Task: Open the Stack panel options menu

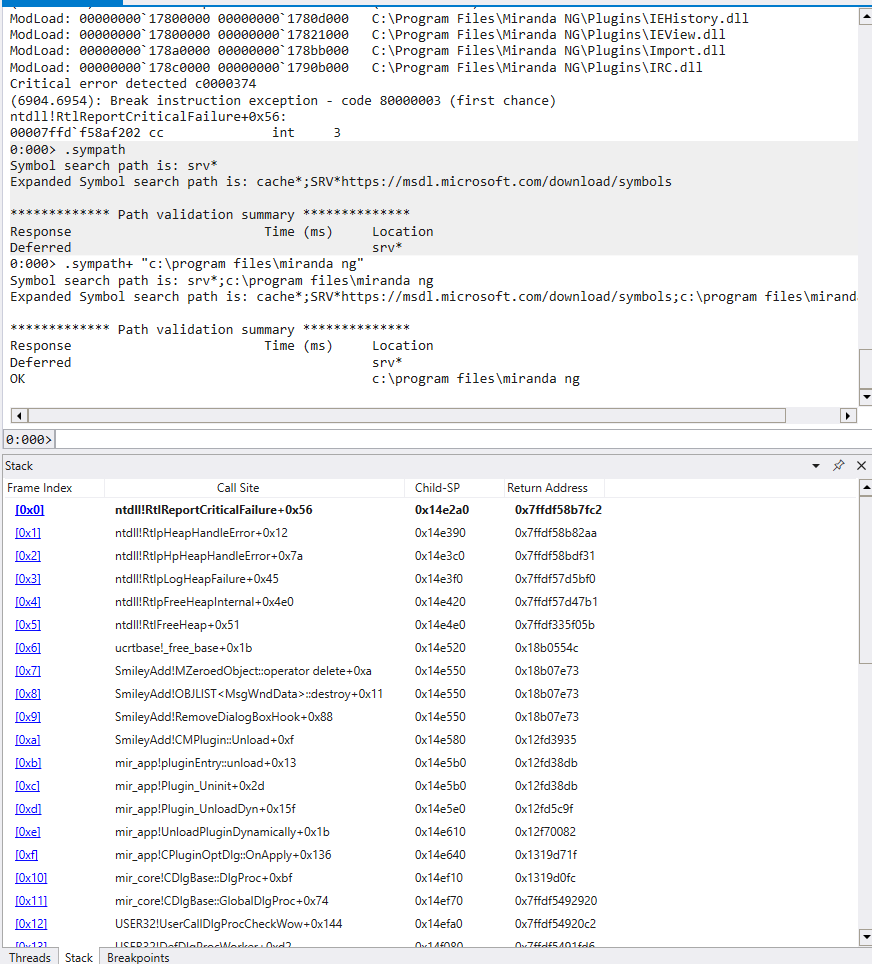Action: (x=815, y=465)
